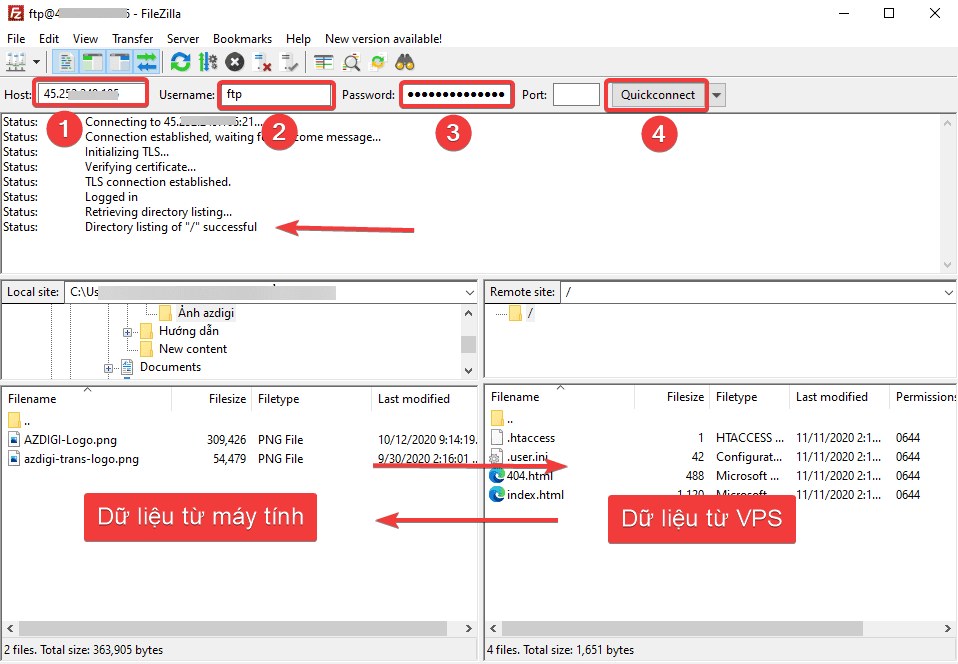Viewport: 958px width, 664px height.
Task: Search for files with Find files tool
Action: pyautogui.click(x=405, y=61)
